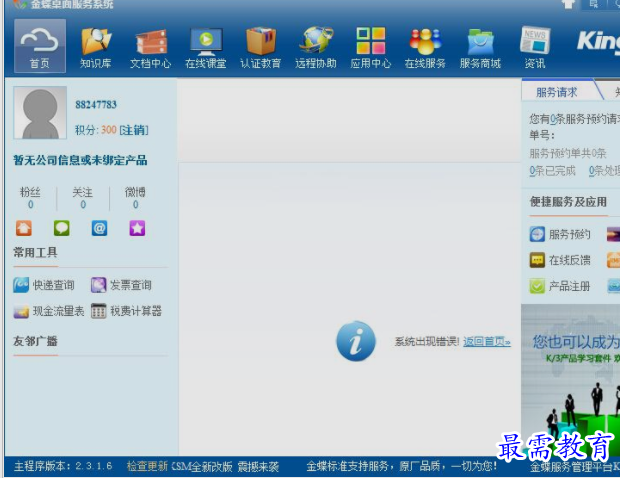620x478 pixels.
Task: Open 在线反馈 online feedback
Action: point(560,260)
